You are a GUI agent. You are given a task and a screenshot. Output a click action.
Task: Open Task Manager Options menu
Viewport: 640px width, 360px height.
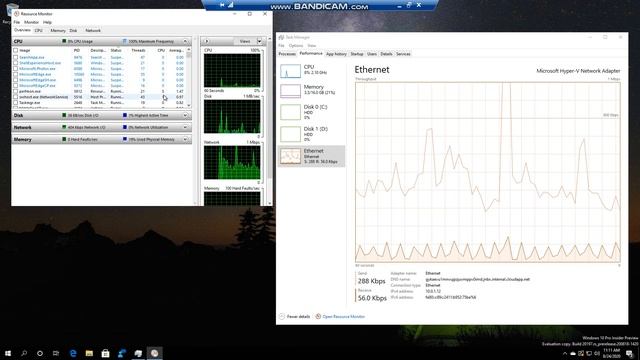pos(296,46)
